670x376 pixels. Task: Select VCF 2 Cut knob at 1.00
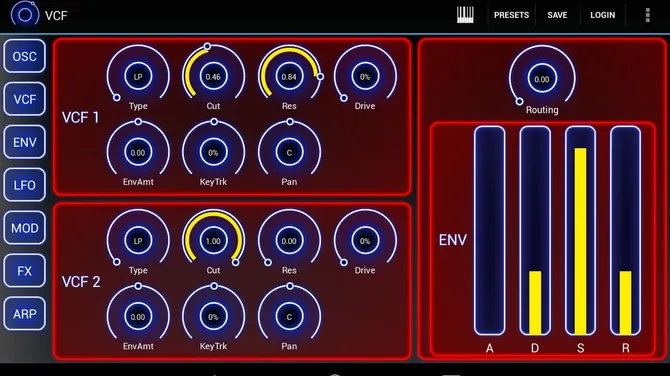[213, 241]
